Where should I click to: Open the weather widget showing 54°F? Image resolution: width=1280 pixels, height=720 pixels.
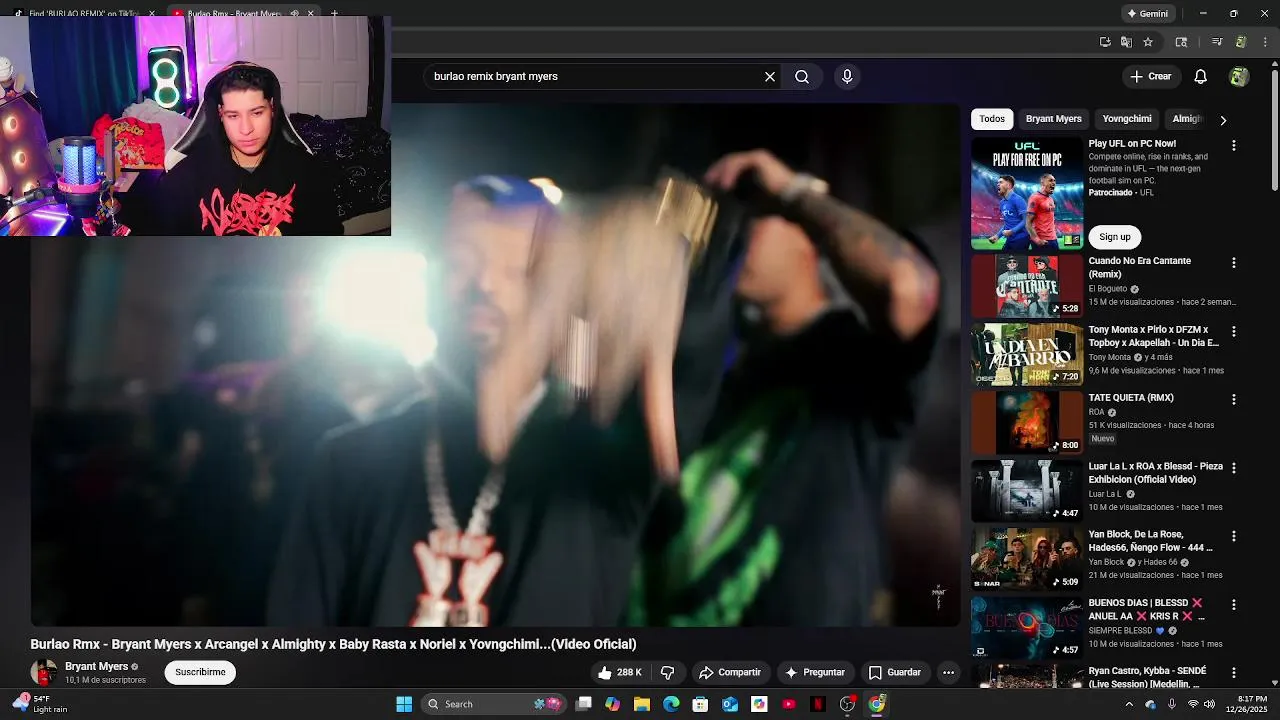[x=39, y=704]
